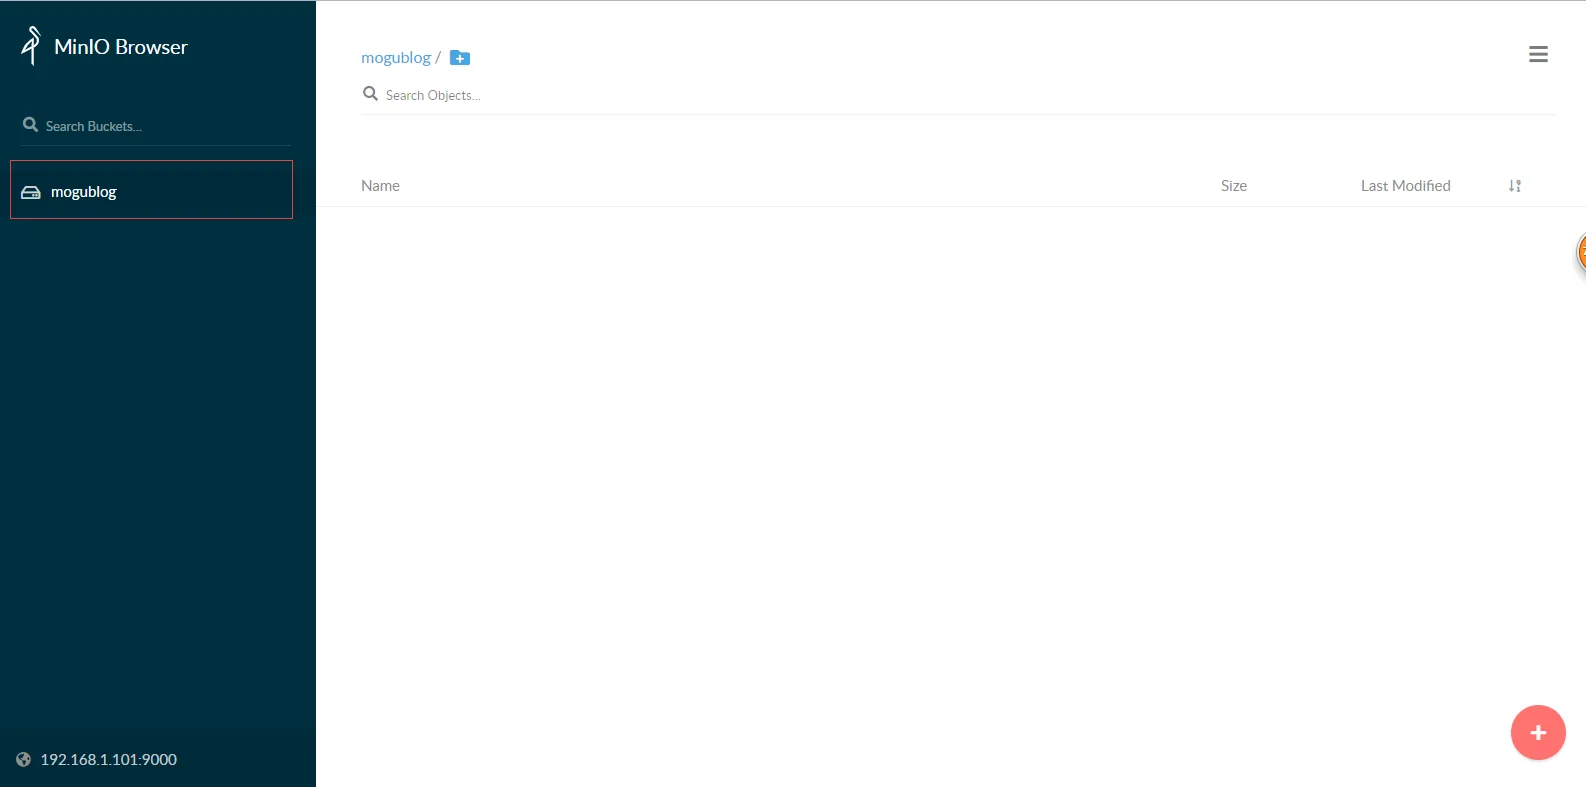Click the MinIO bird logo
This screenshot has width=1586, height=787.
(x=31, y=46)
